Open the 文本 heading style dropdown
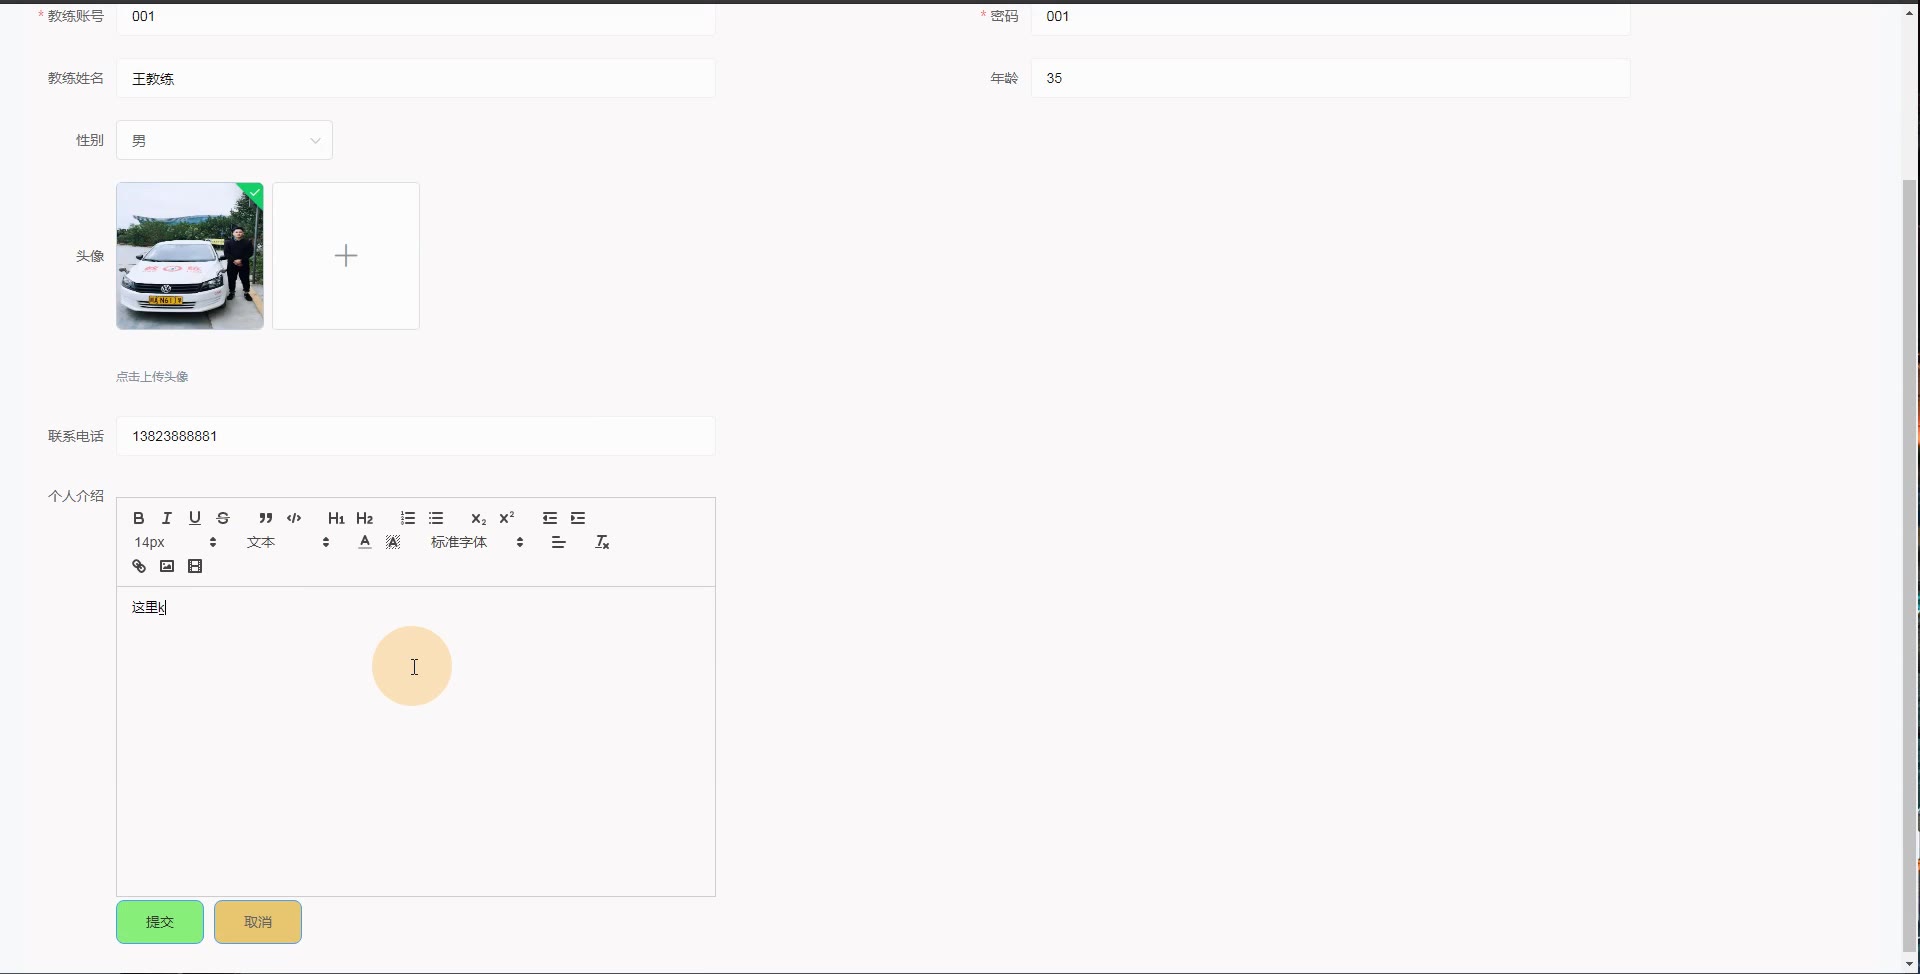1920x974 pixels. click(x=288, y=542)
